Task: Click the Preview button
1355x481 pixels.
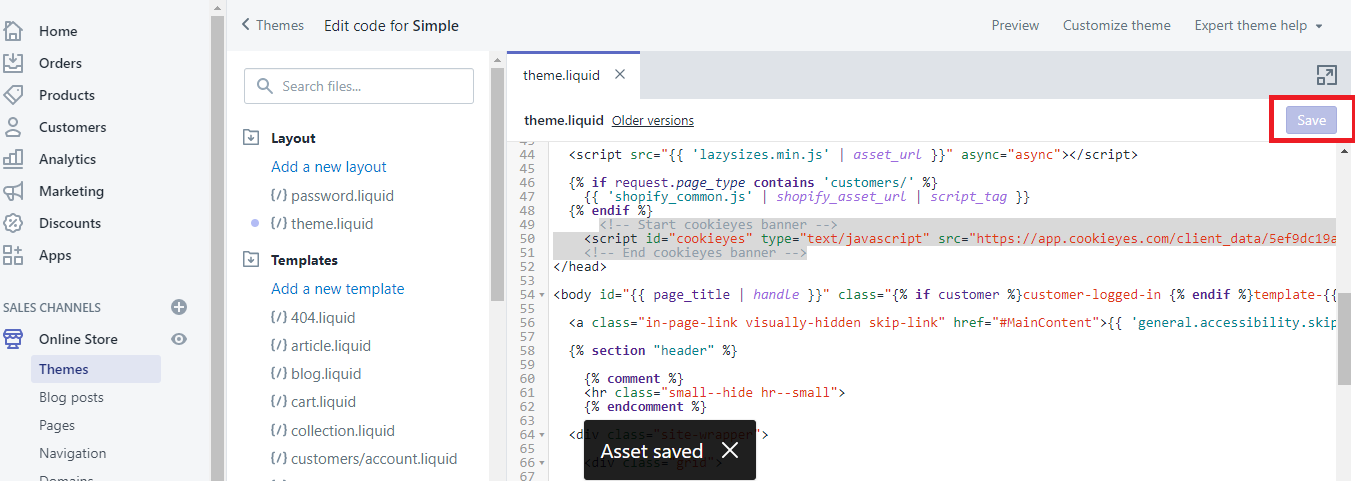Action: (1015, 25)
